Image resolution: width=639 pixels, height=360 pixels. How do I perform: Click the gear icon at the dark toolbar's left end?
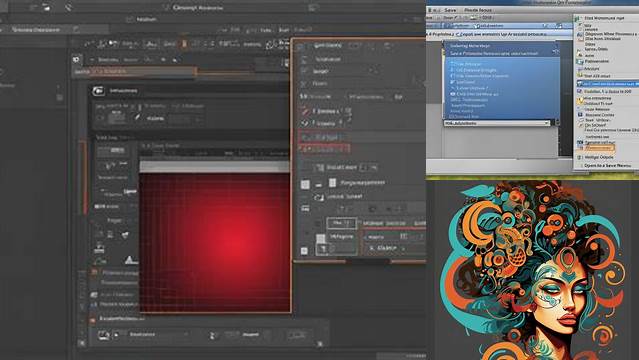[x=76, y=60]
